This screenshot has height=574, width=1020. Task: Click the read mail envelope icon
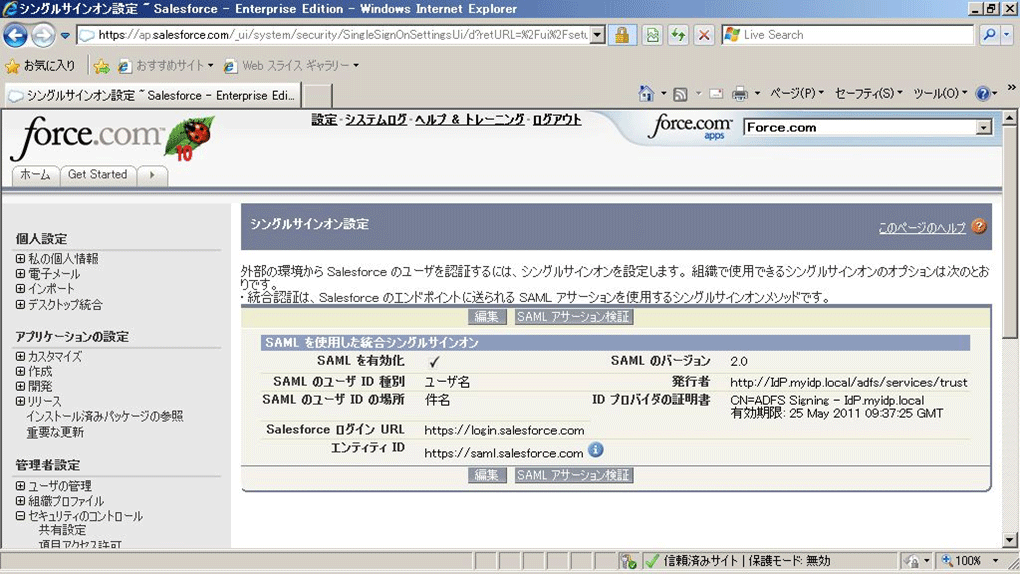click(716, 94)
